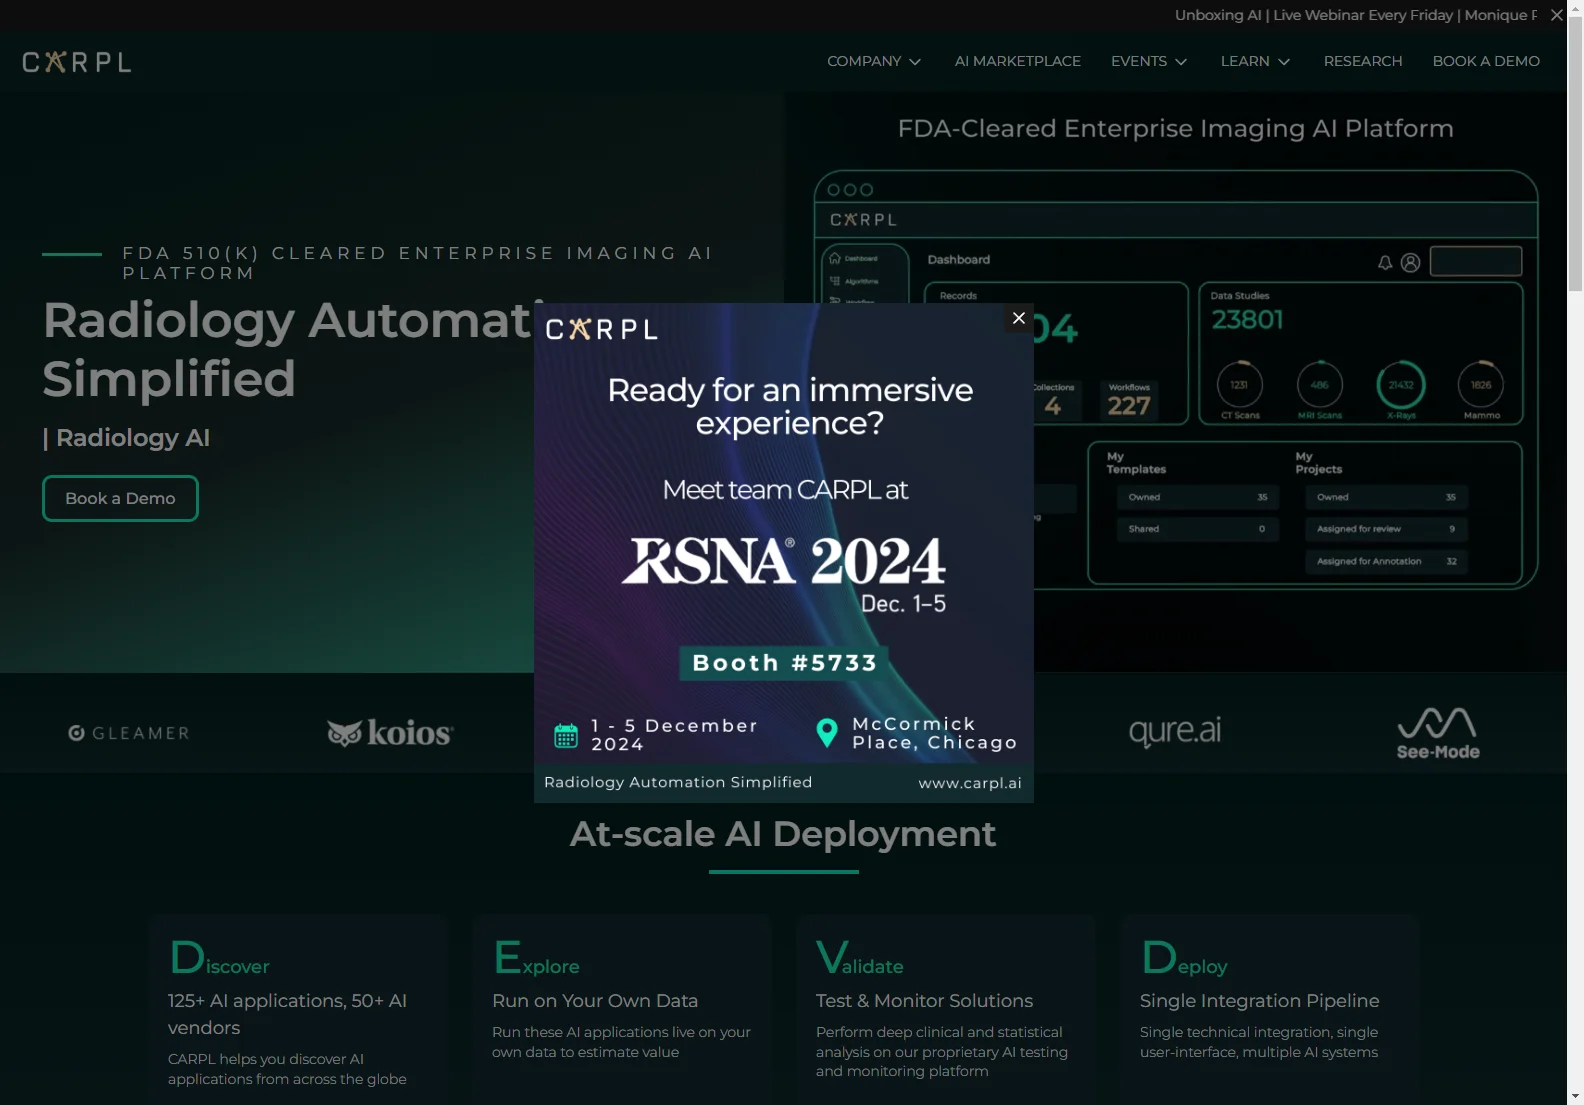Click Workflows count 227
Image resolution: width=1584 pixels, height=1105 pixels.
pos(1129,405)
